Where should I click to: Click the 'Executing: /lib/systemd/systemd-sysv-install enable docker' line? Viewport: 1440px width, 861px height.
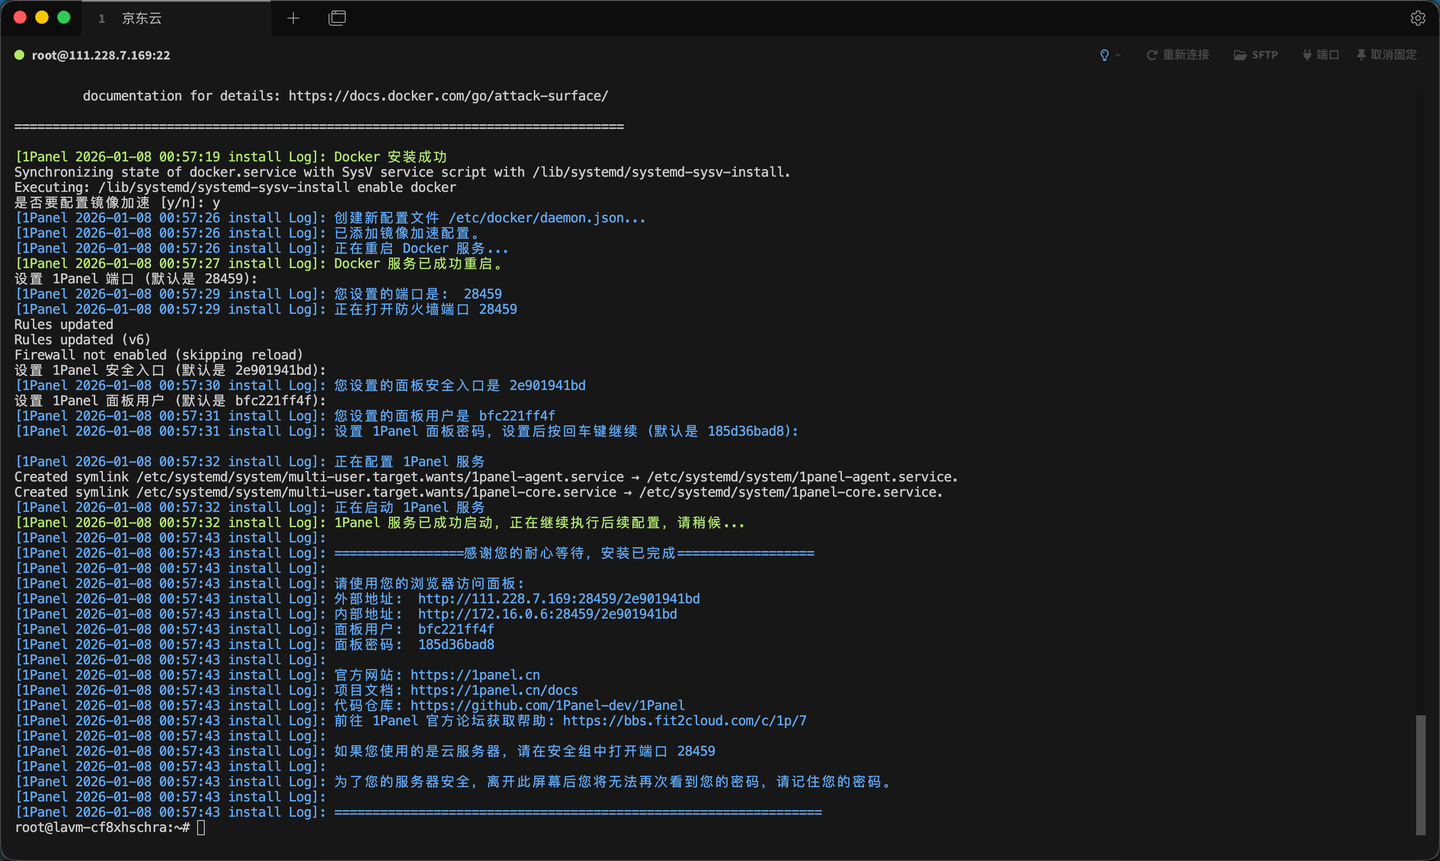[235, 187]
